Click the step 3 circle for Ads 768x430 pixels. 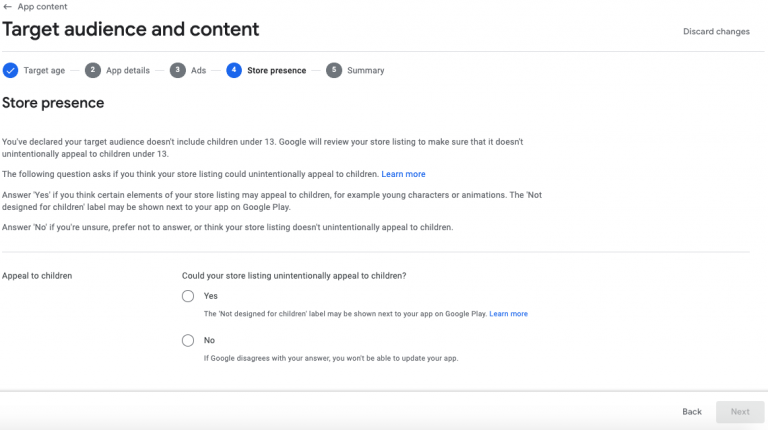tap(177, 70)
